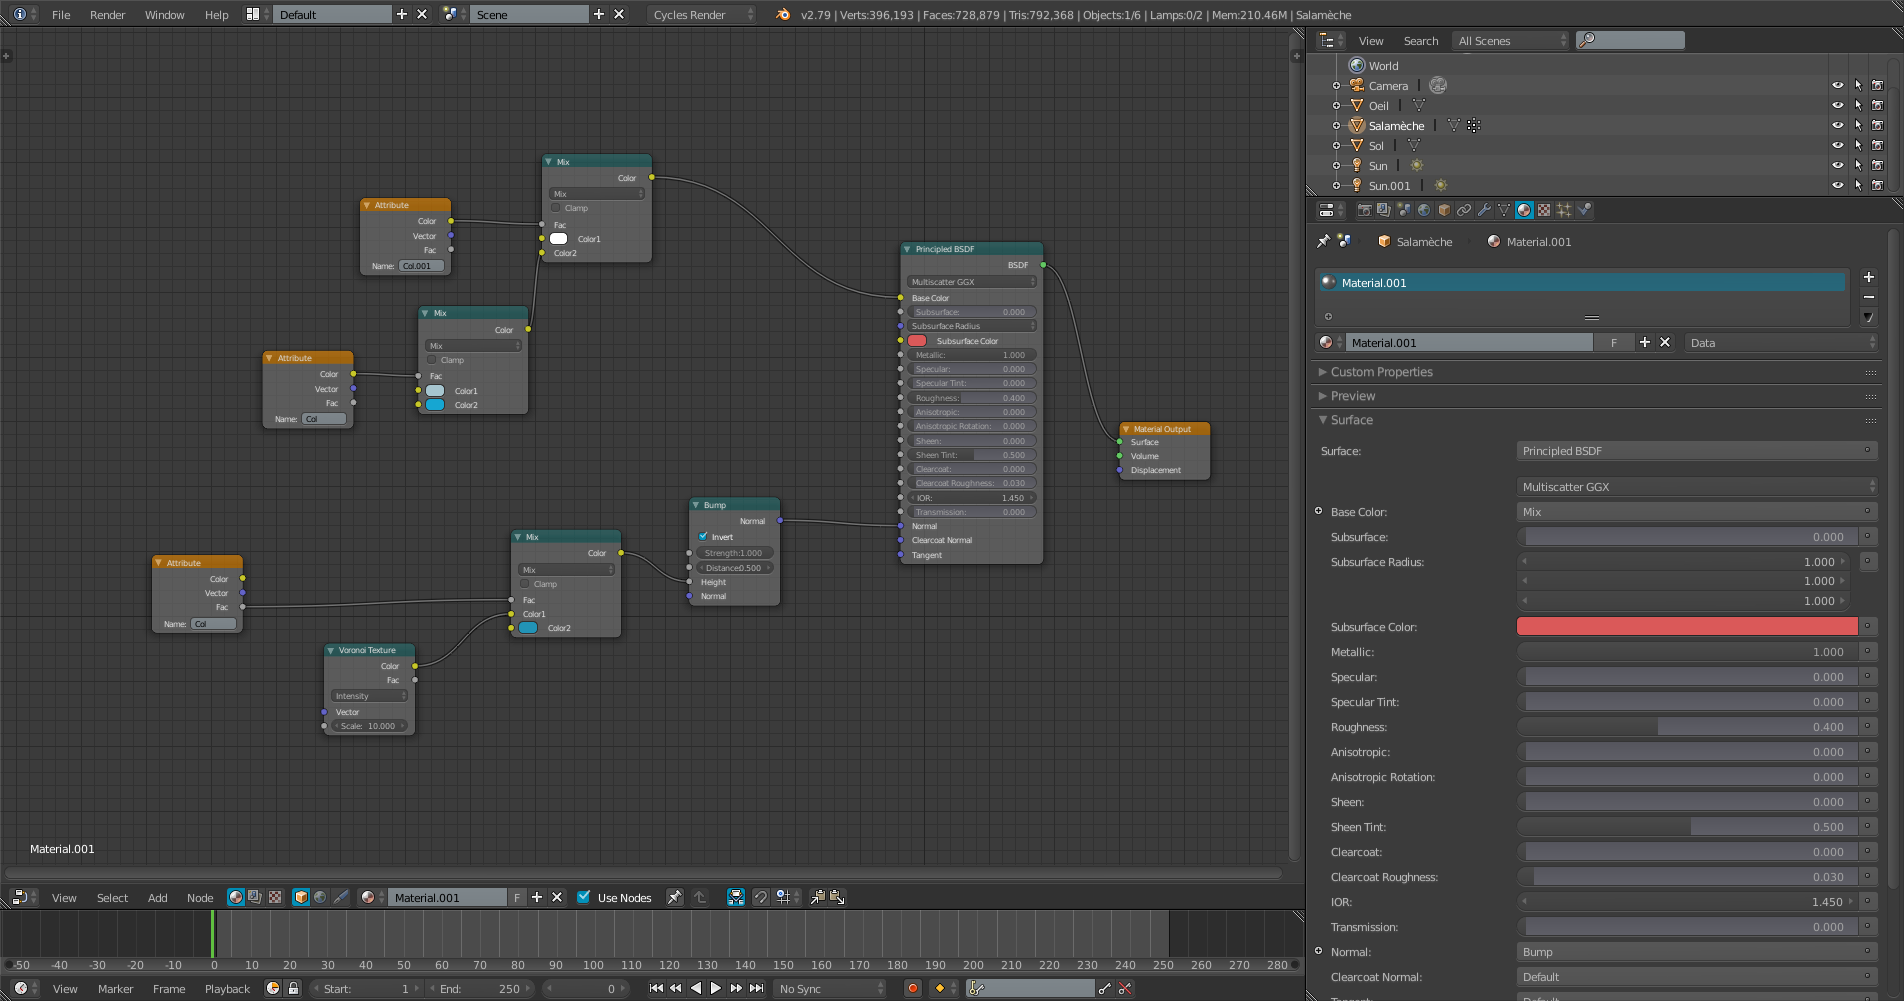Expand the Custom Properties panel
Image resolution: width=1904 pixels, height=1001 pixels.
(1381, 372)
